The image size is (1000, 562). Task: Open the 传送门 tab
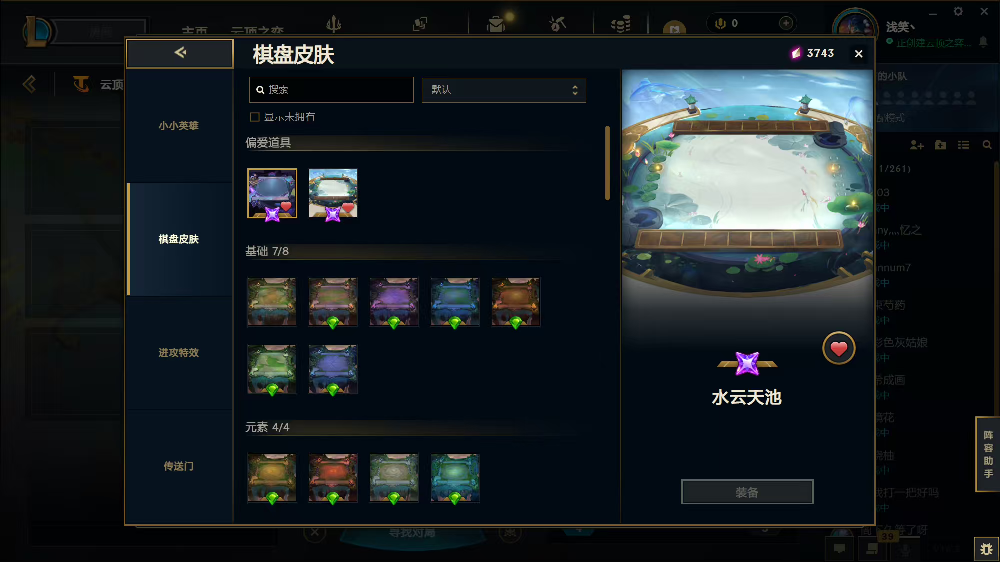[179, 466]
